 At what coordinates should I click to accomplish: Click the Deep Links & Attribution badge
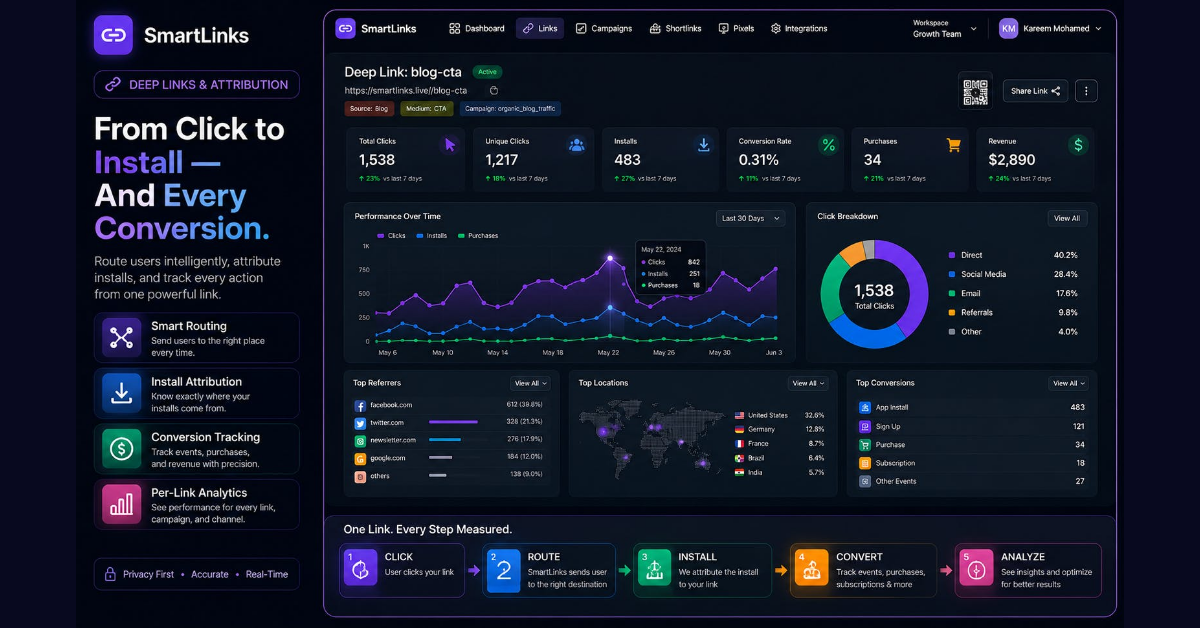coord(197,85)
